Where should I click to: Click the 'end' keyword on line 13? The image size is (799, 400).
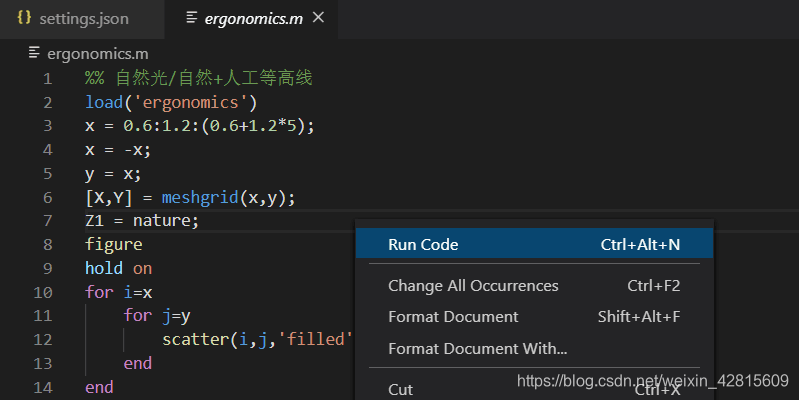tap(138, 363)
